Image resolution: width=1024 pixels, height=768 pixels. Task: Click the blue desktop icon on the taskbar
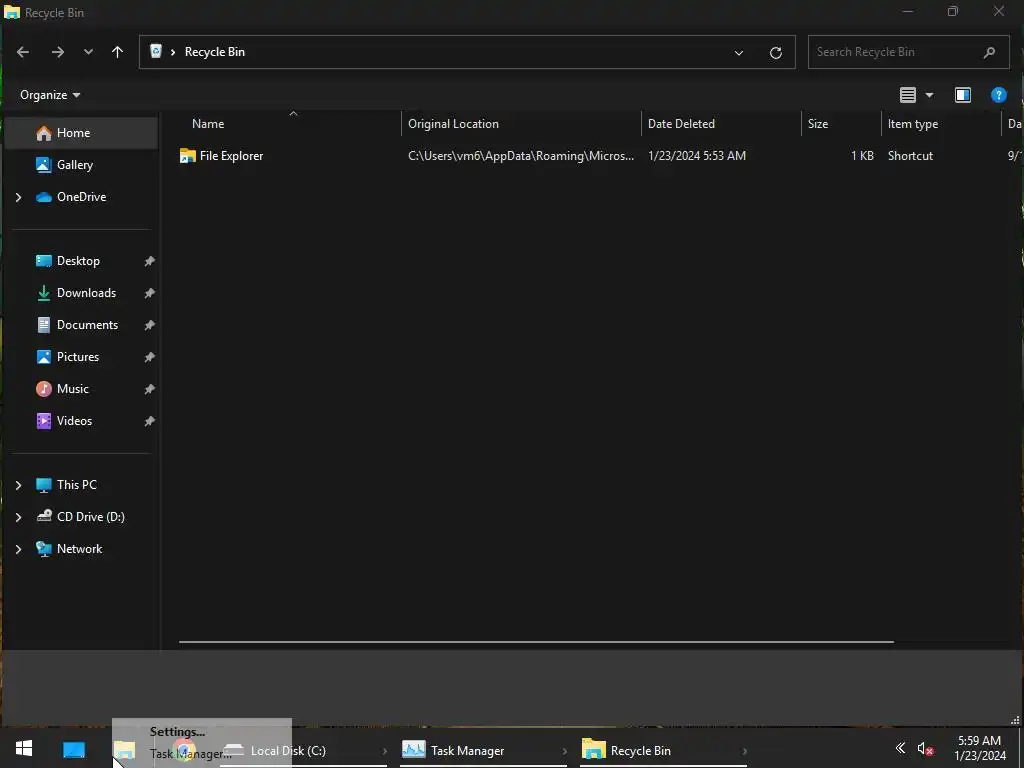pos(74,750)
